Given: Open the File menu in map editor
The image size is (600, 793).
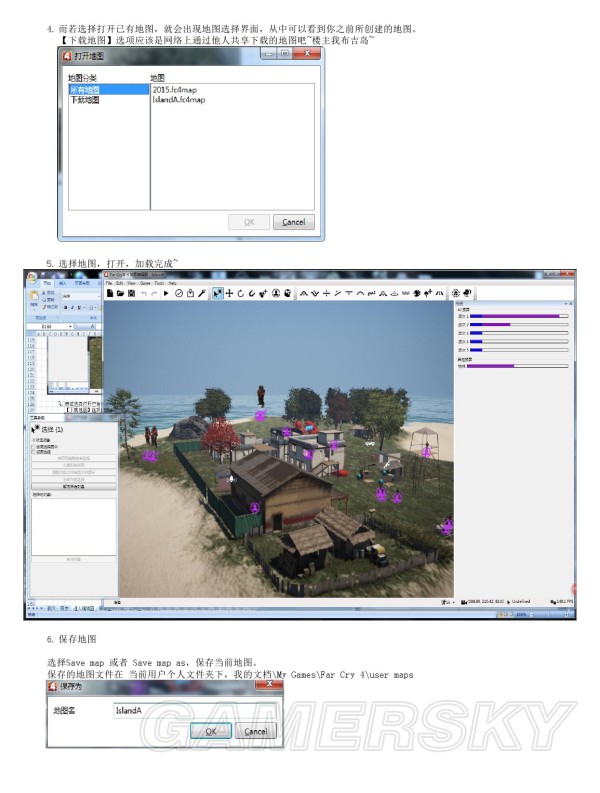Looking at the screenshot, I should 109,283.
